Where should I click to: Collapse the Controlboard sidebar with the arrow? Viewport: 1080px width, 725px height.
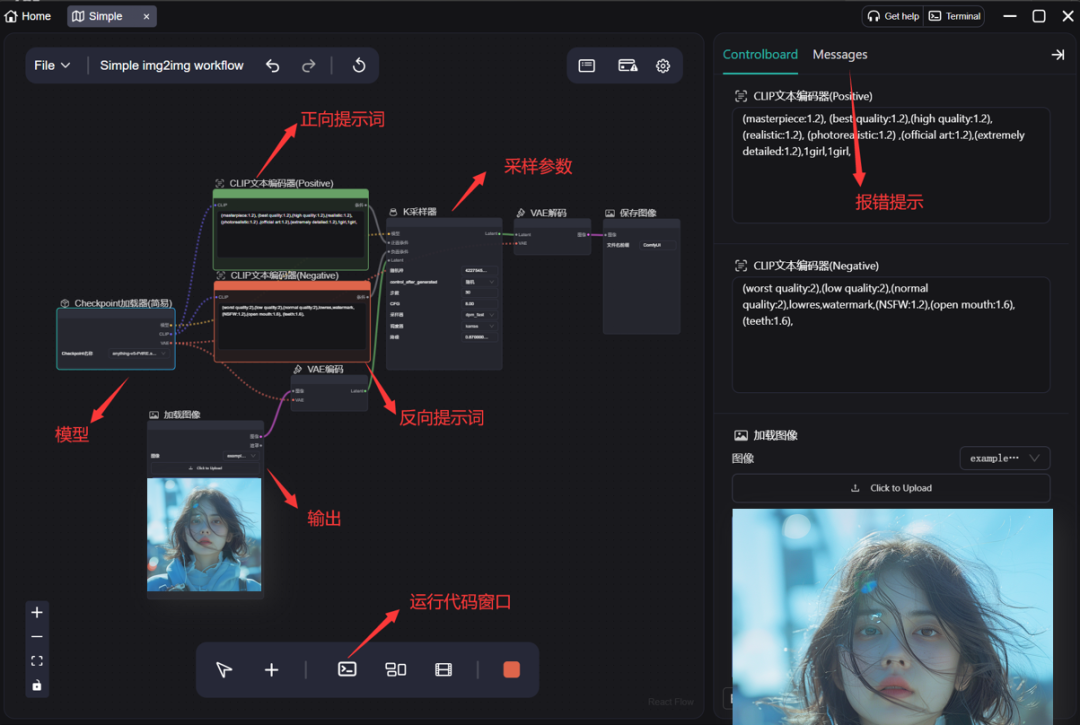tap(1058, 55)
